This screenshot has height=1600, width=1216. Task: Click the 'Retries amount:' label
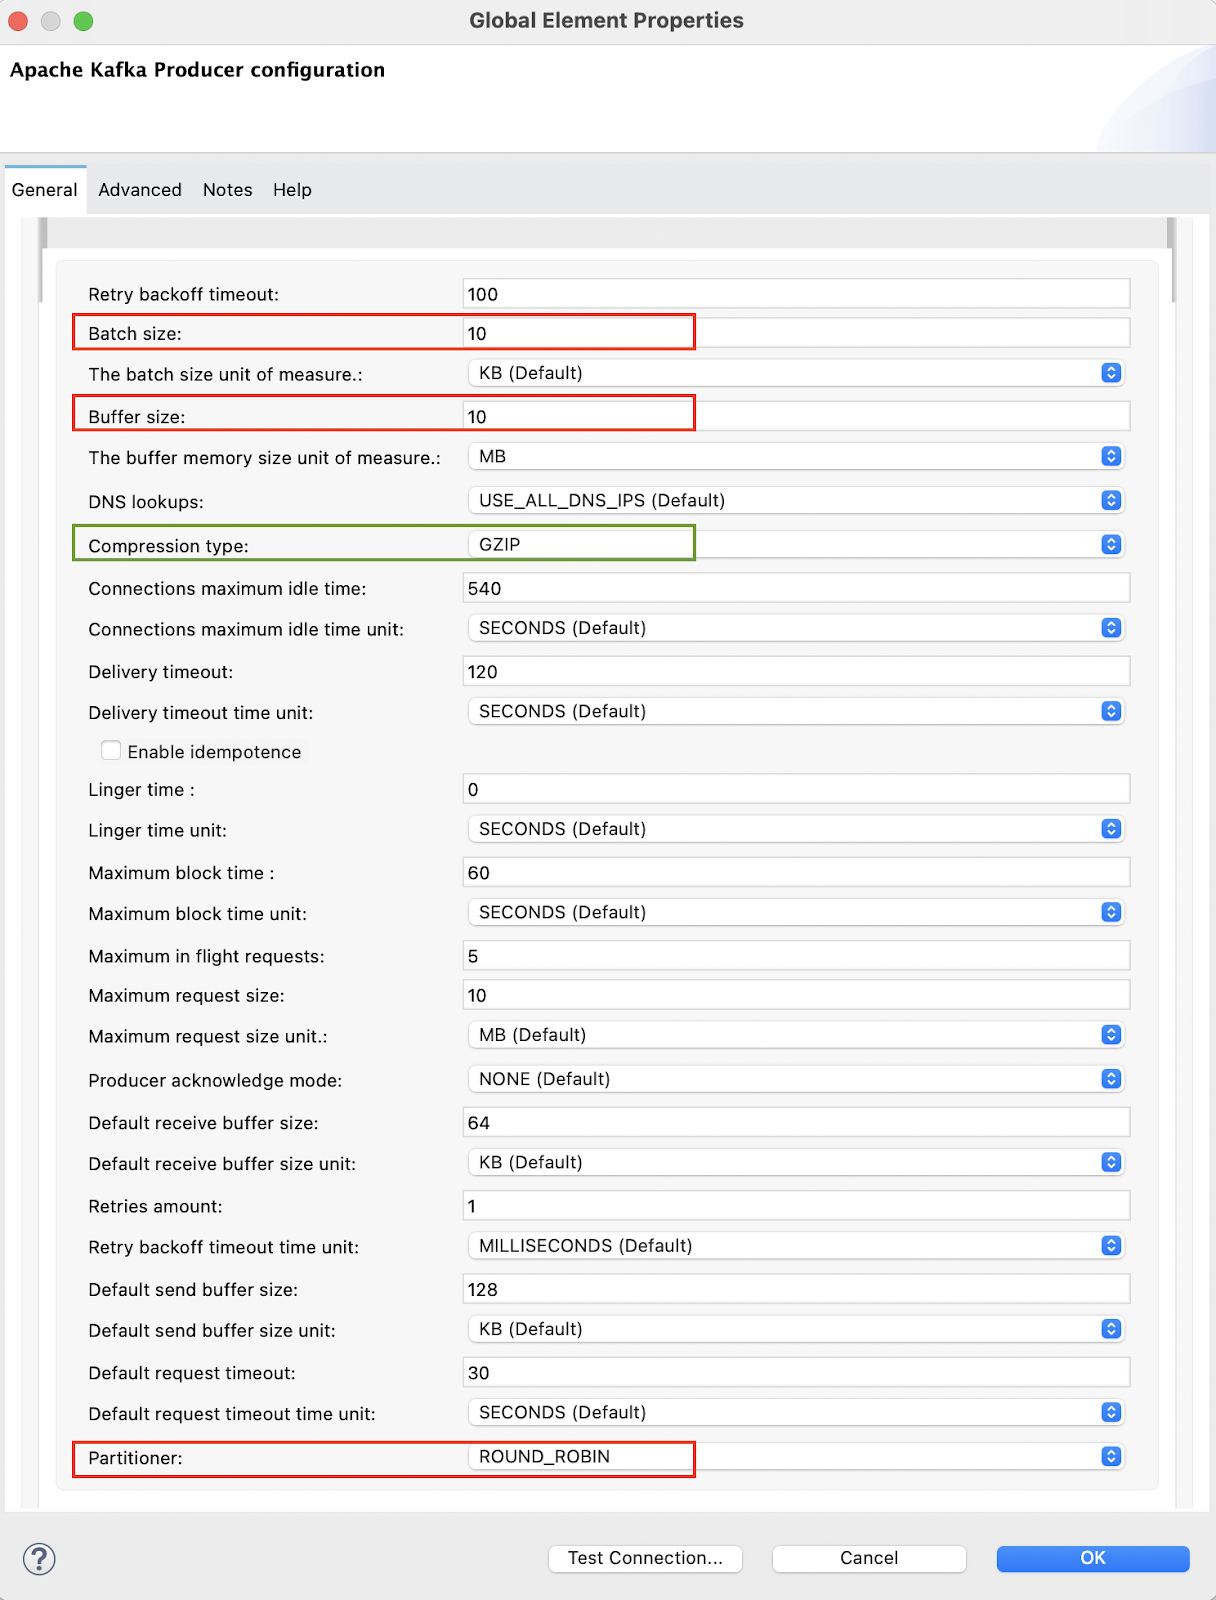point(155,1207)
